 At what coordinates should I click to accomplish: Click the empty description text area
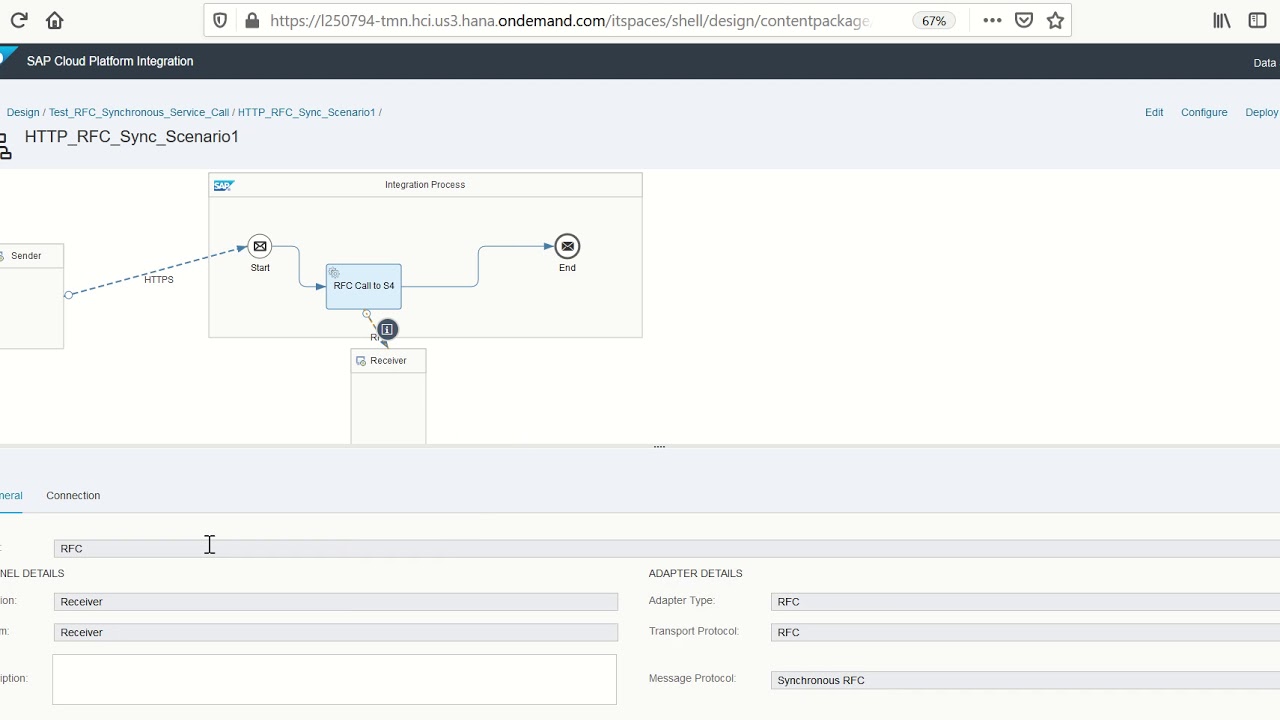[x=334, y=679]
